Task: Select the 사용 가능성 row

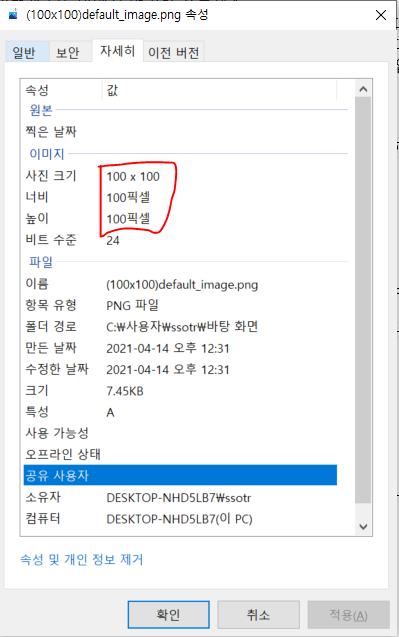Action: click(180, 433)
